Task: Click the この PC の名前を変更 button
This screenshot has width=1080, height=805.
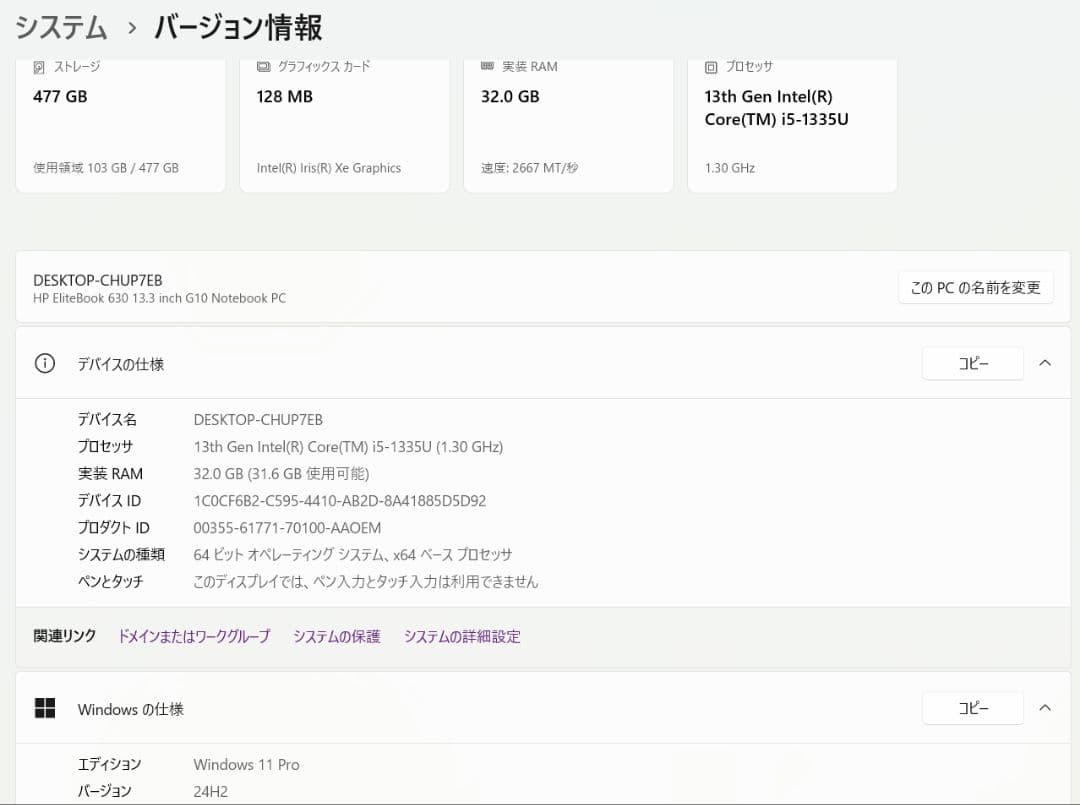Action: [975, 287]
